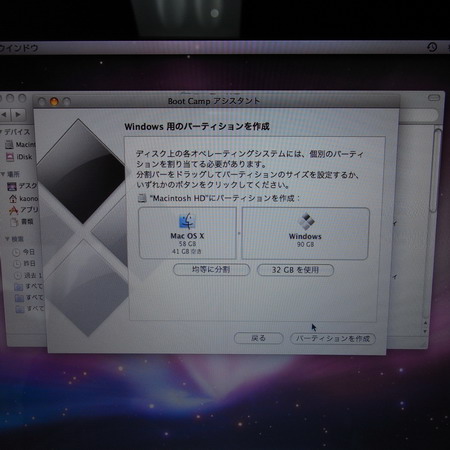Click the Finder scroll down arrow

[x=425, y=331]
